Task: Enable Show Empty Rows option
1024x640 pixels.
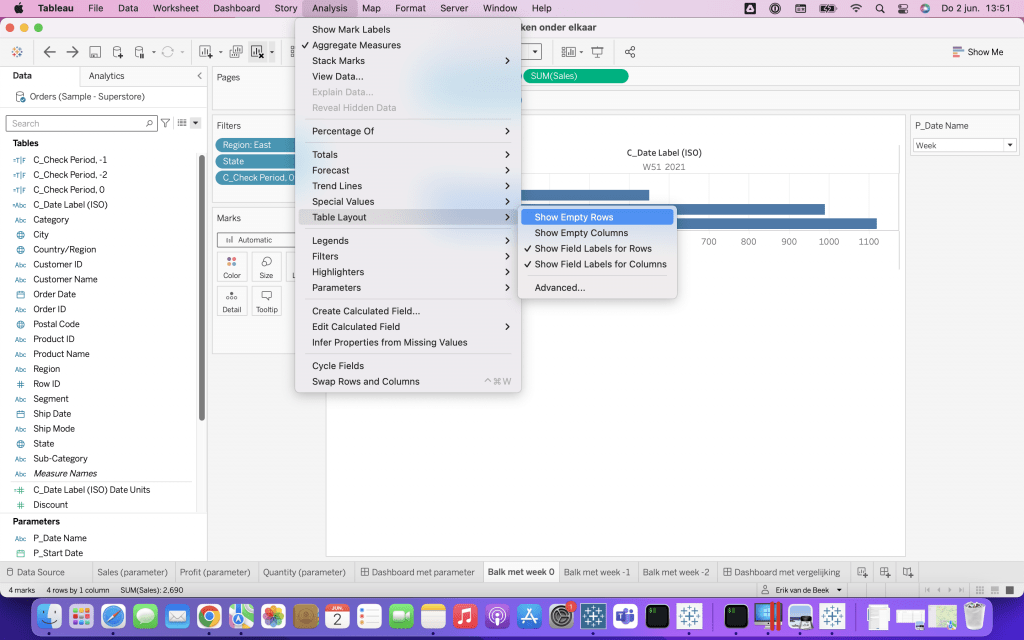Action: (x=574, y=217)
